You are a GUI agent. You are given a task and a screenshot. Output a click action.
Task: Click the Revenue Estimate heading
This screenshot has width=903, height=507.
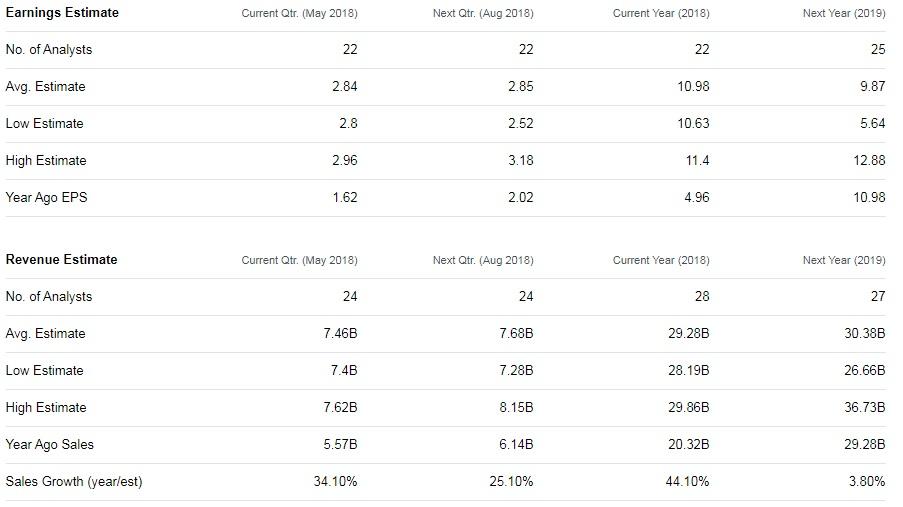click(62, 260)
